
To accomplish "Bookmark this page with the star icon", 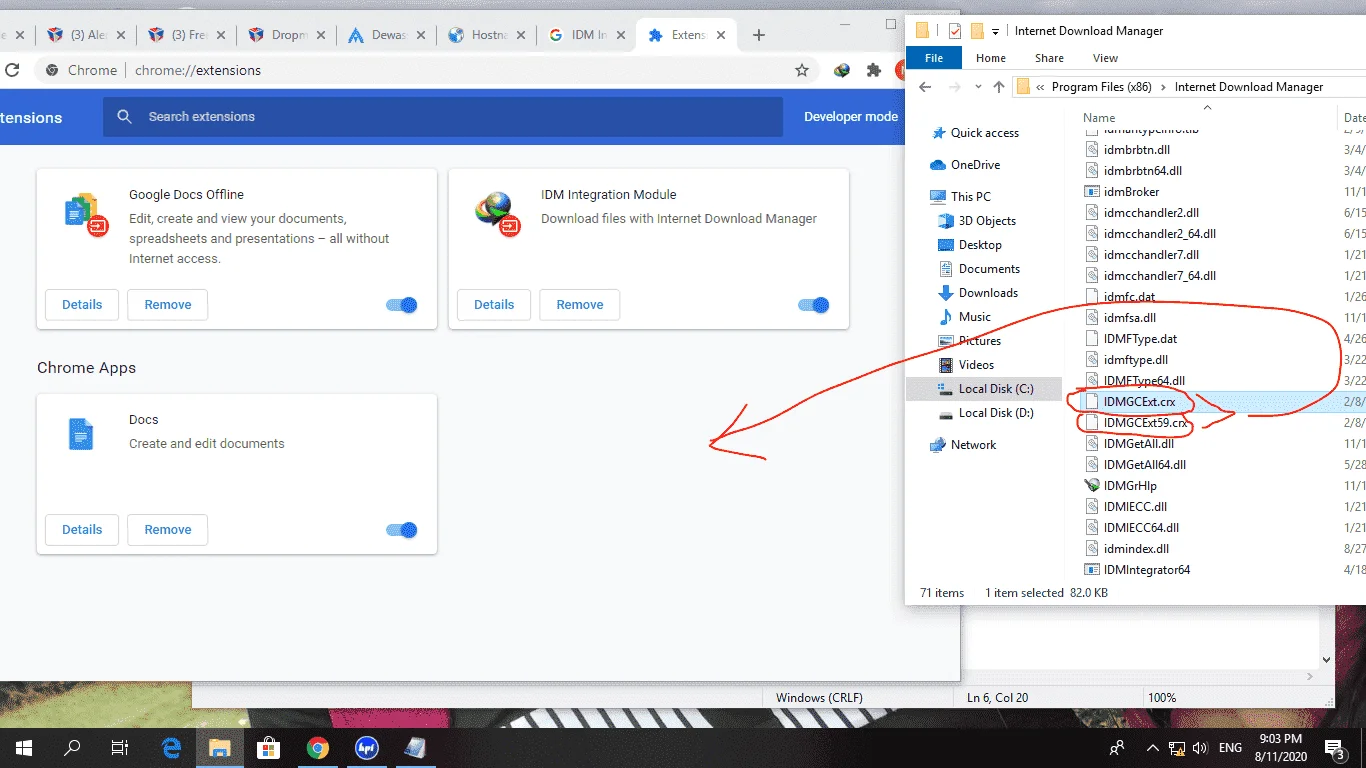I will [802, 70].
